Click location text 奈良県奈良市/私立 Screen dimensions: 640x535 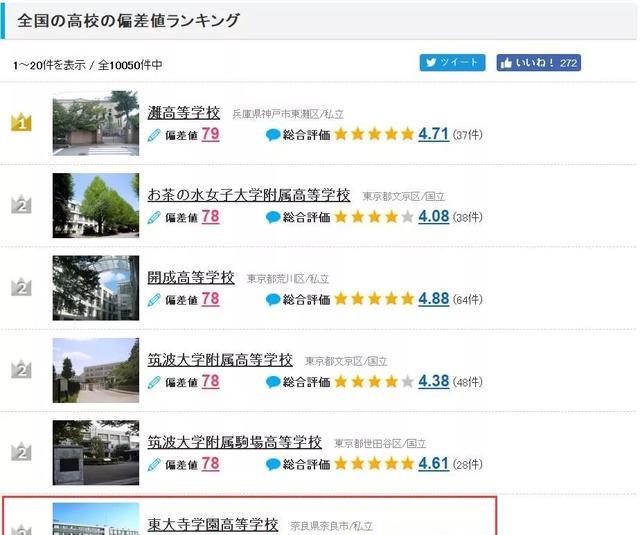pos(331,526)
